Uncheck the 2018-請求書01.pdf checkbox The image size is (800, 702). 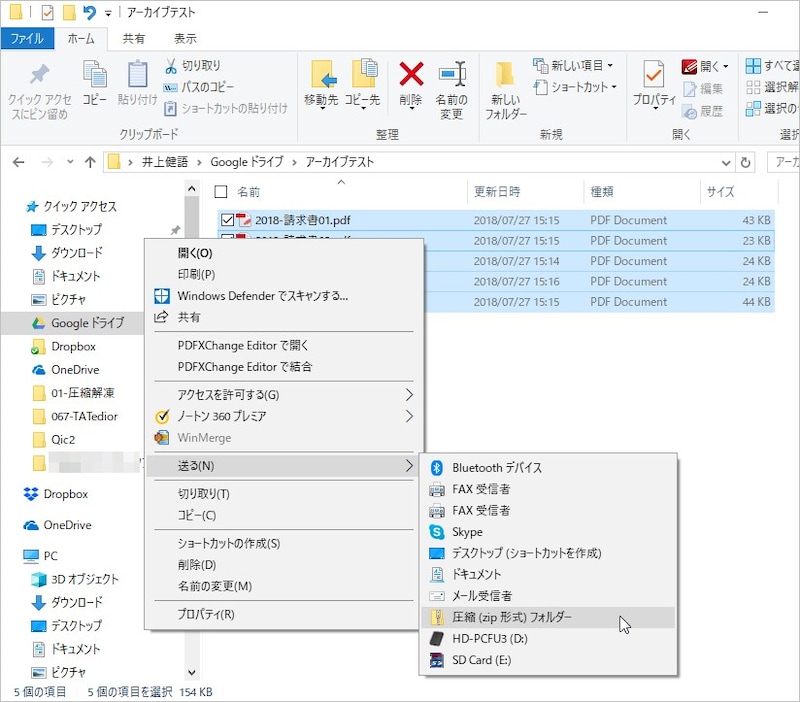pos(227,220)
